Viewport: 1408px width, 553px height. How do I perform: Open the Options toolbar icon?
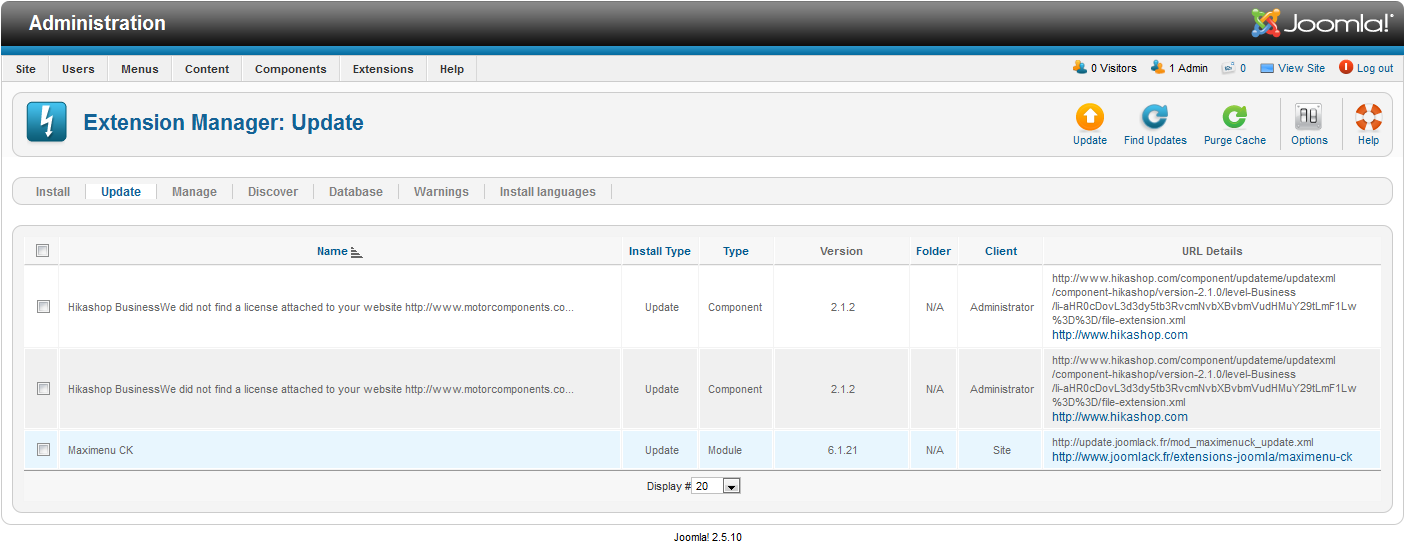coord(1309,117)
